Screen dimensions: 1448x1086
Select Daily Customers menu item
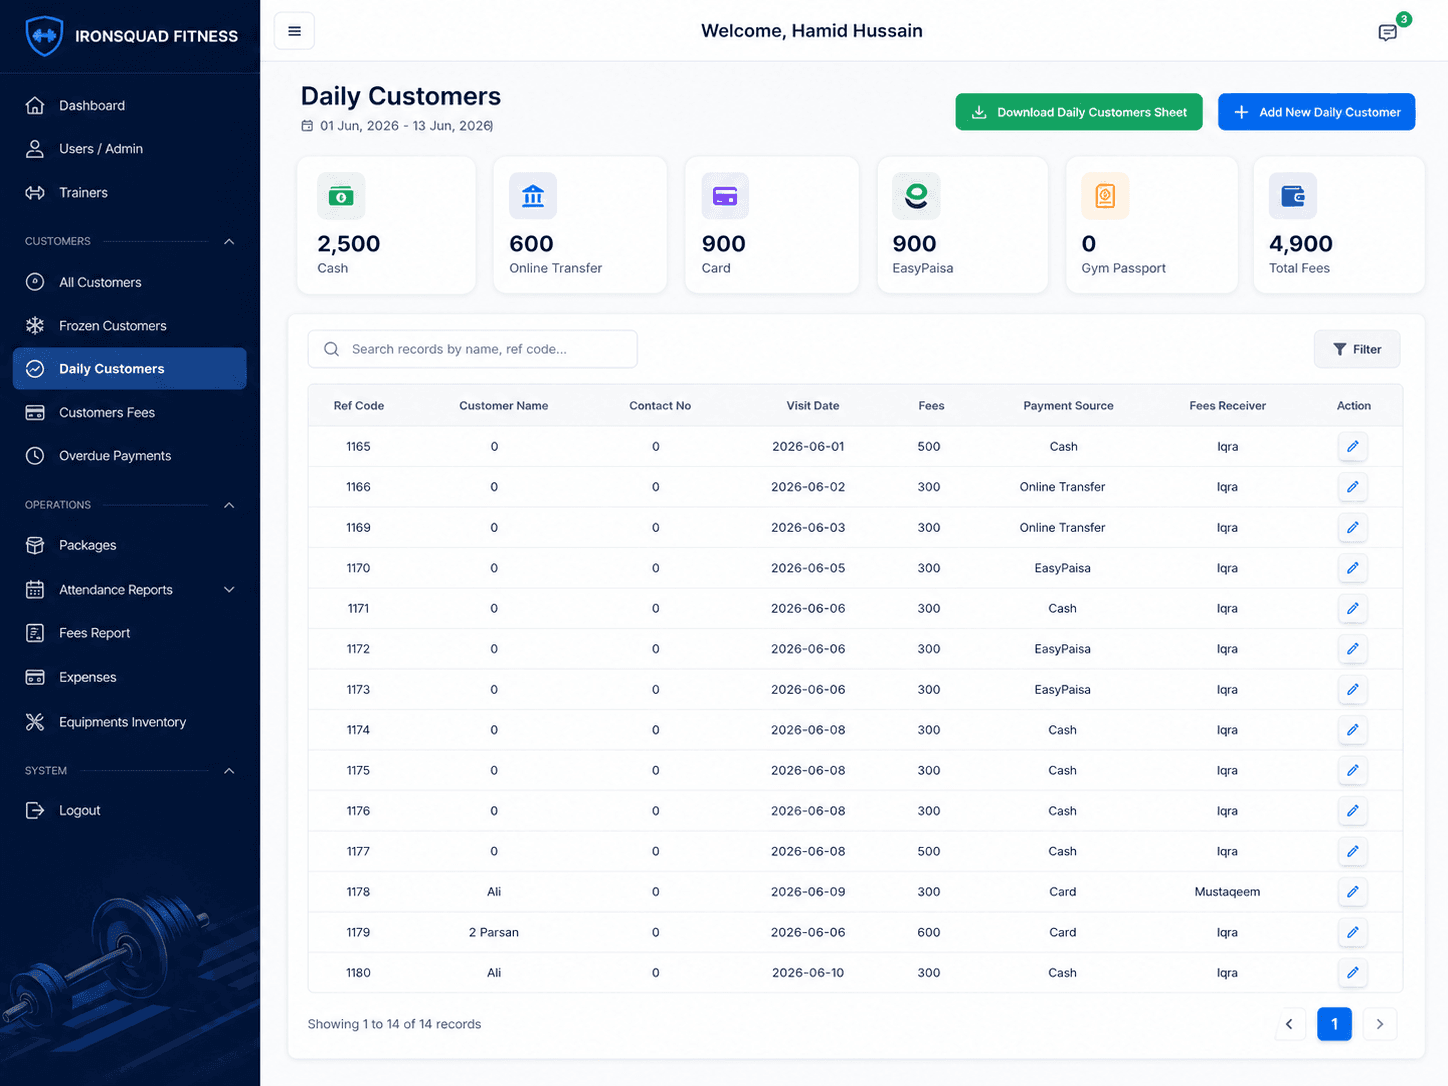coord(130,369)
